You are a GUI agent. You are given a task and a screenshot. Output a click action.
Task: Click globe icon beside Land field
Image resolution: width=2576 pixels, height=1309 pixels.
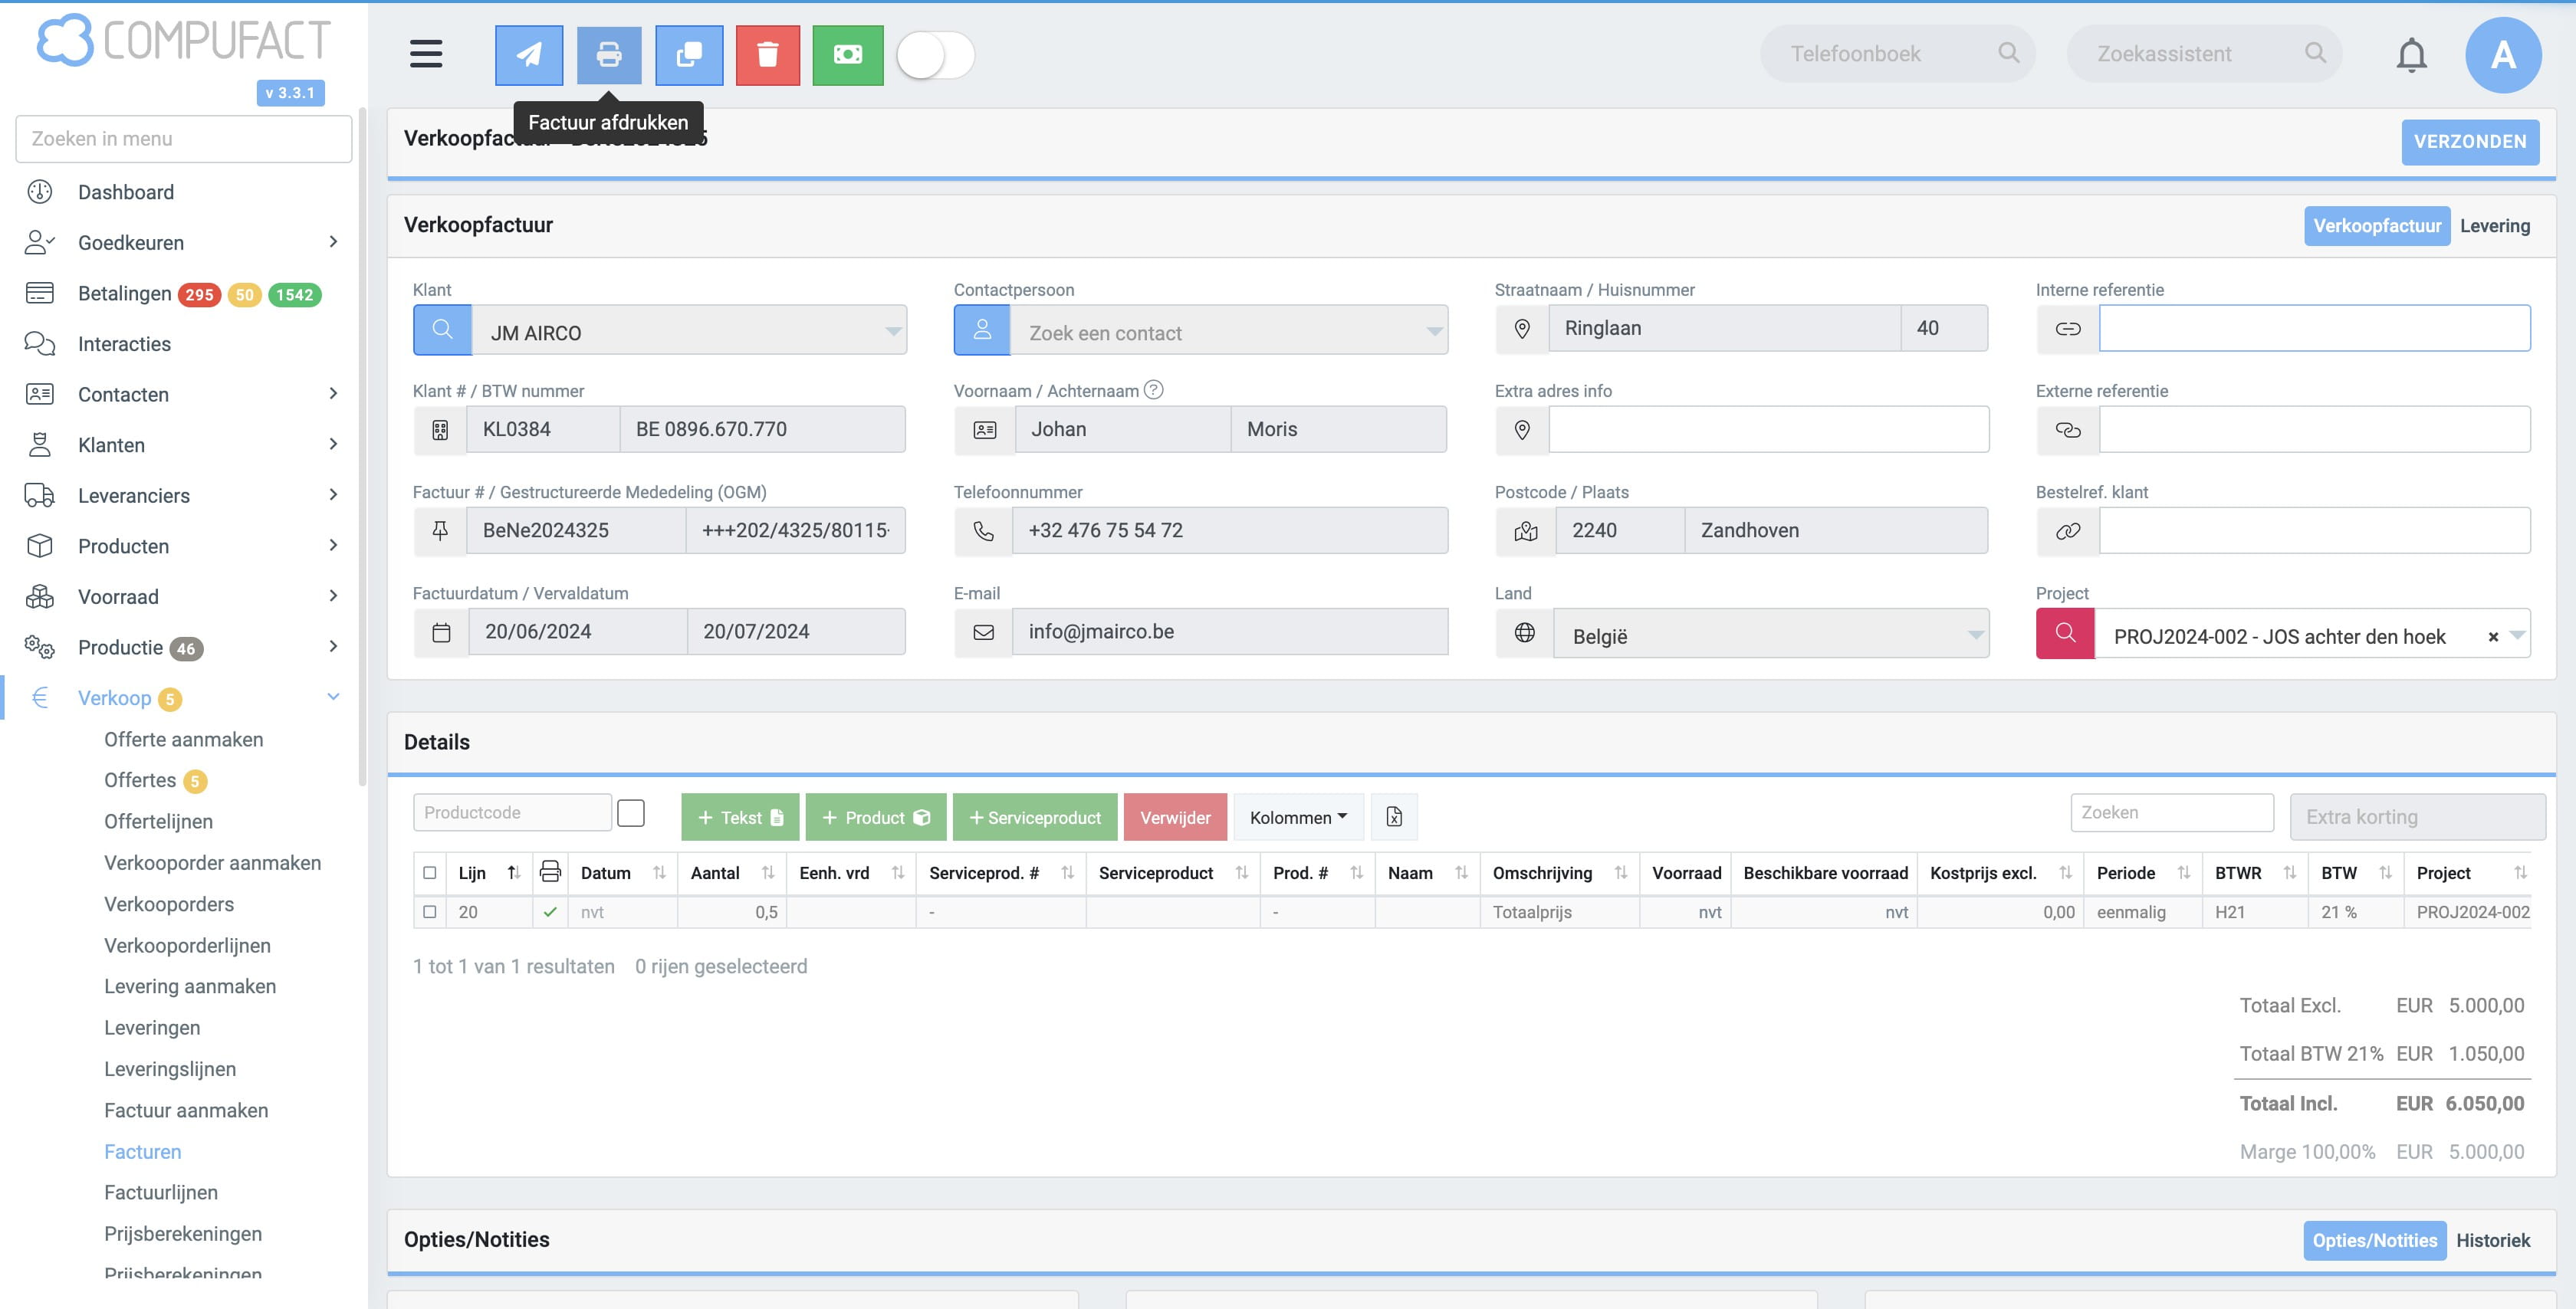click(1524, 633)
